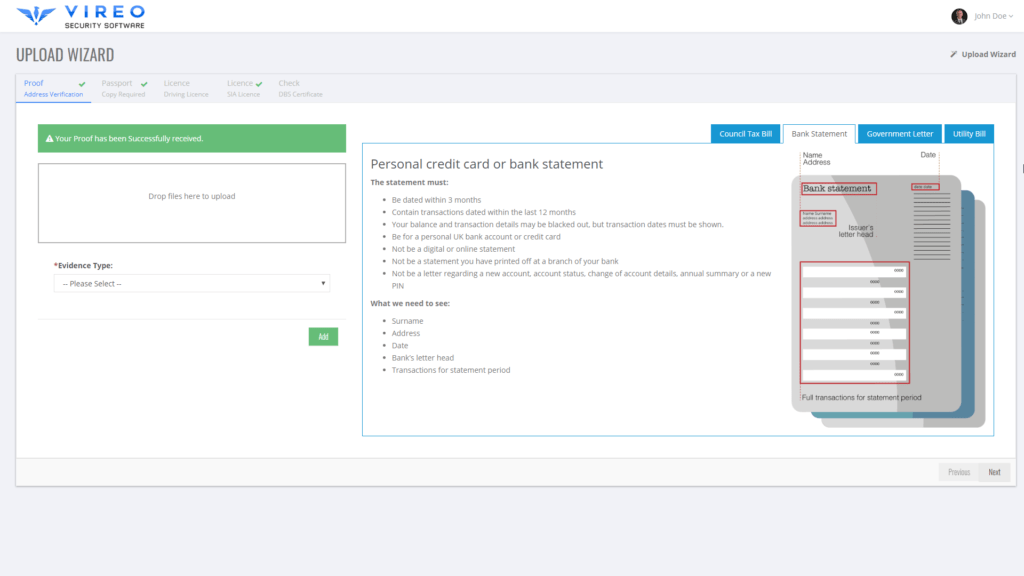This screenshot has height=576, width=1024.
Task: Click the green checkmark on the Proof step
Action: point(81,83)
